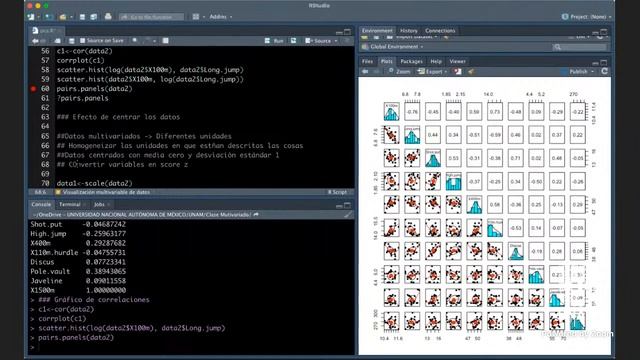This screenshot has height=360, width=640.
Task: Compile report notebook icon in editor
Action: [x=165, y=41]
